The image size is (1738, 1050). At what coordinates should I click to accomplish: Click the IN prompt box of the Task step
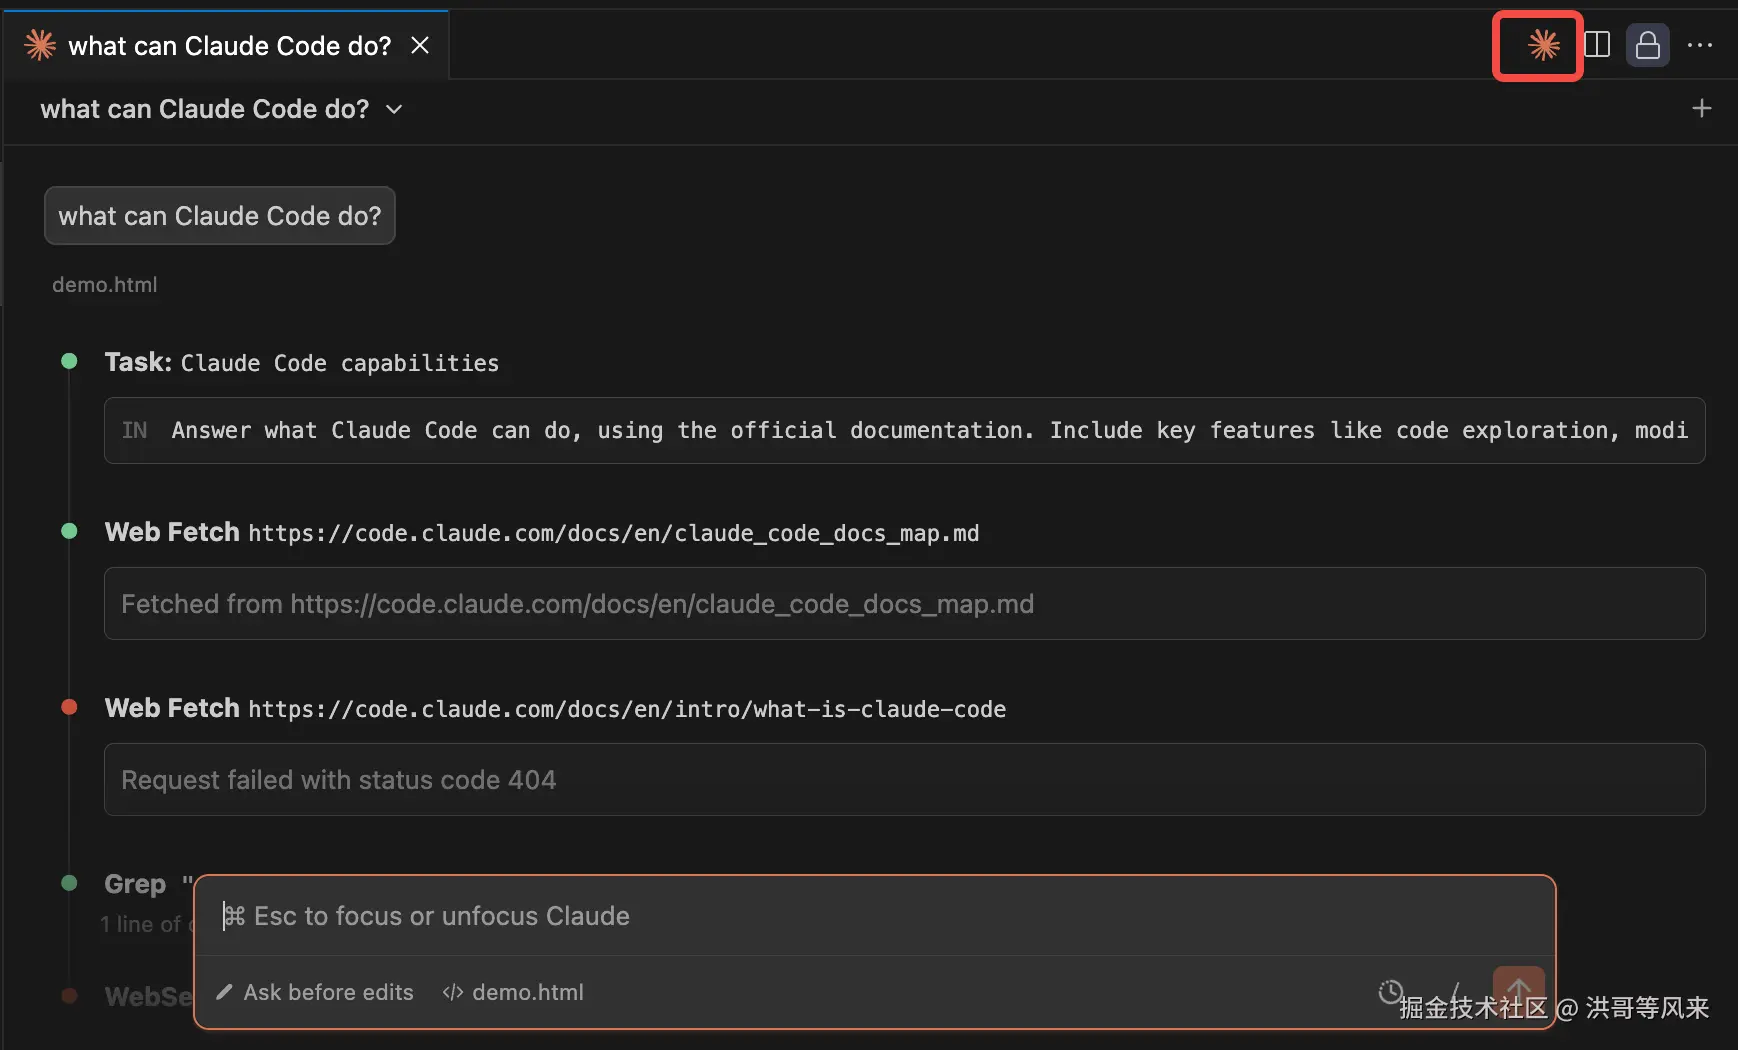904,431
